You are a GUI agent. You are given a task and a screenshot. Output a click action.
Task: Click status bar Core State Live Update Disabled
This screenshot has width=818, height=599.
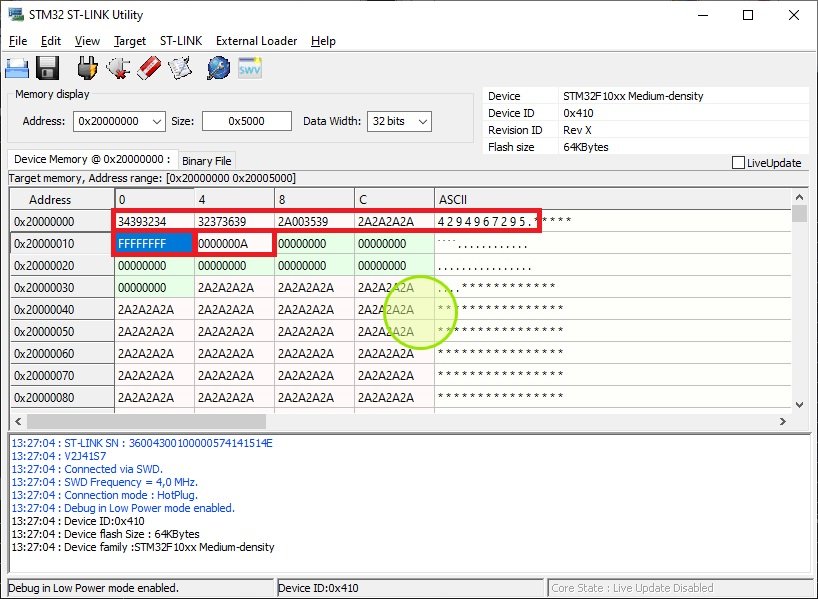[681, 588]
